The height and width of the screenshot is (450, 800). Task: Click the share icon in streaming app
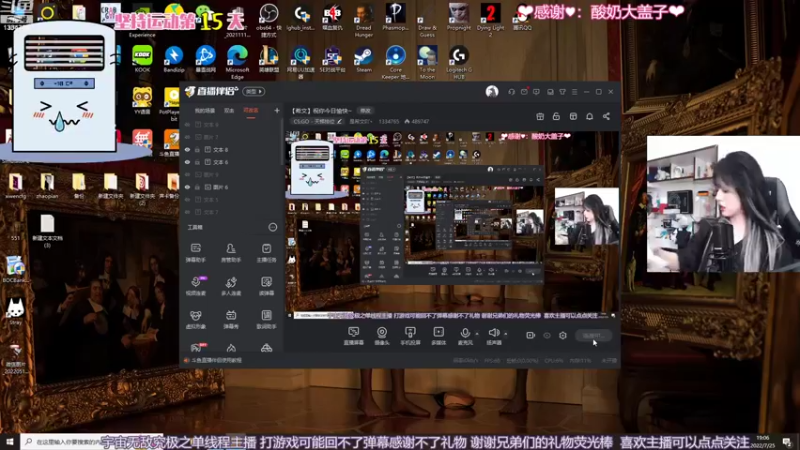[606, 116]
